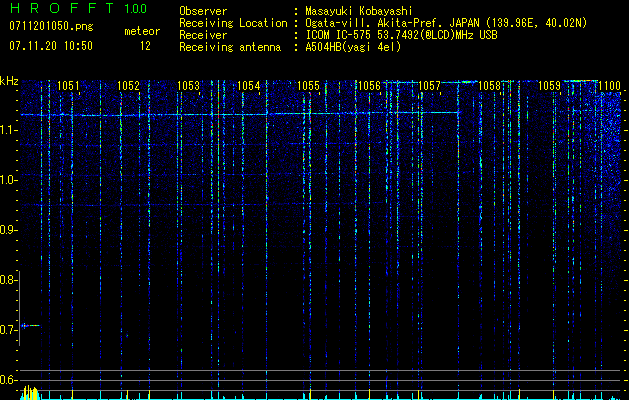Viewport: 629px width, 400px height.
Task: Click observer name Masayuki Kobayashi
Action: 359,11
